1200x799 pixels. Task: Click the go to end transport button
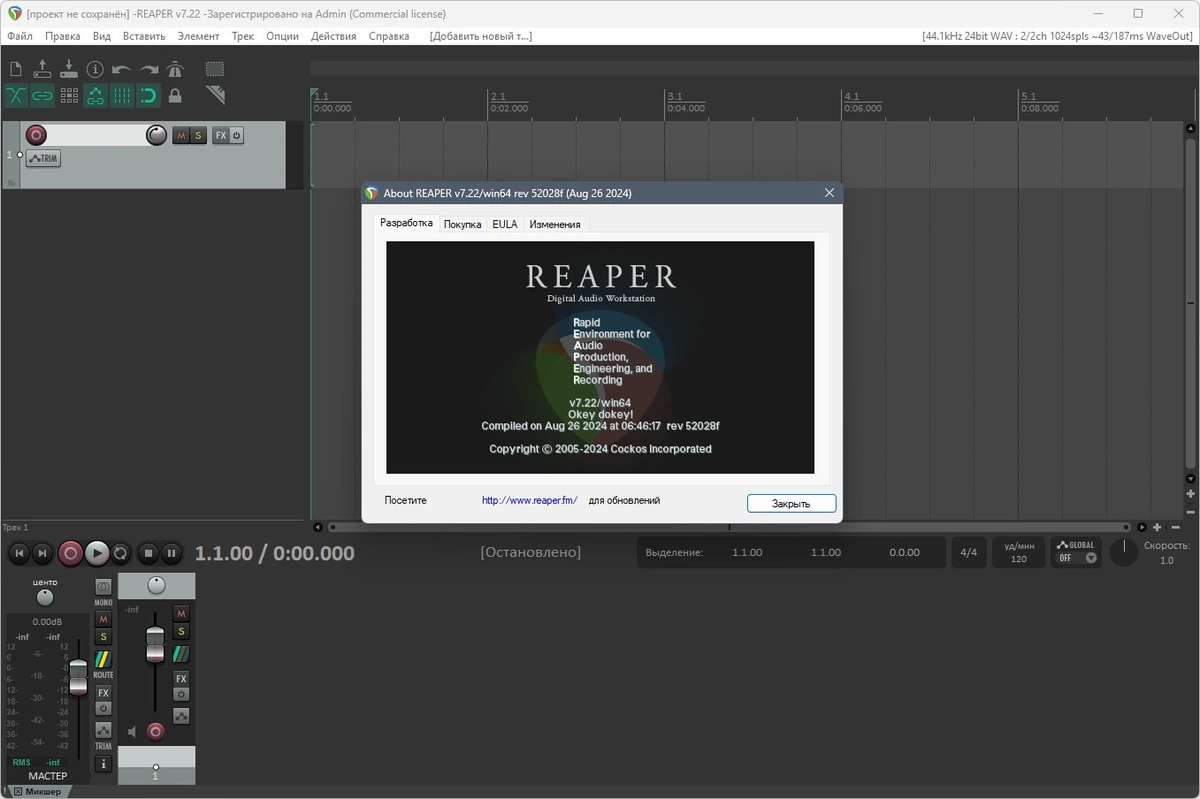(x=42, y=552)
